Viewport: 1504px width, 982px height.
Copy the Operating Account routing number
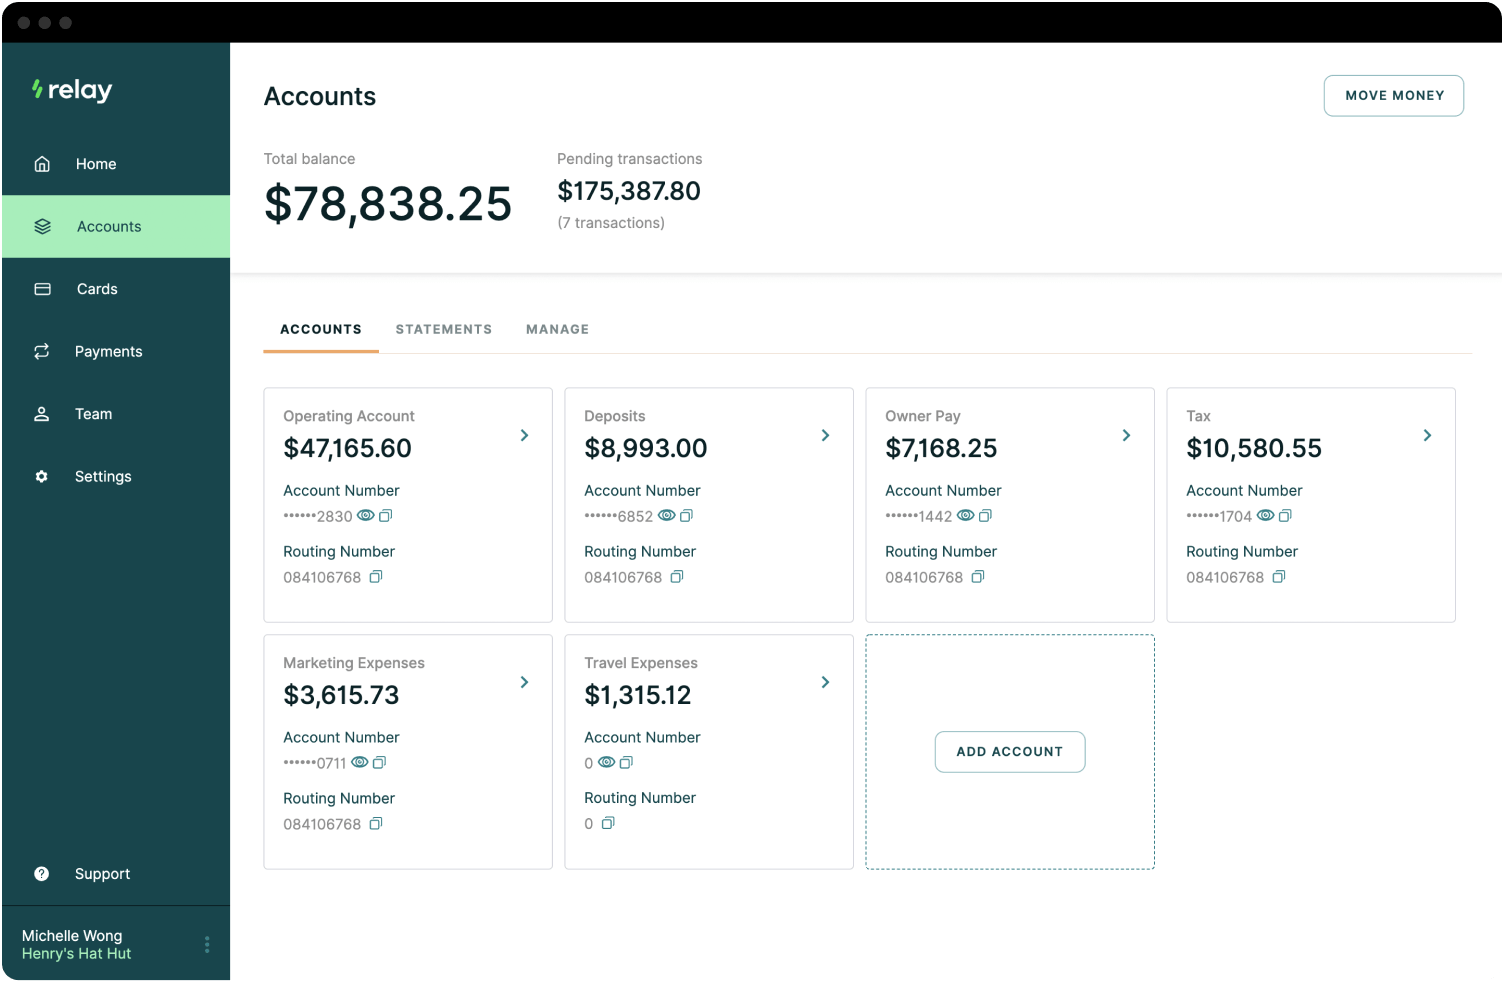pos(376,577)
